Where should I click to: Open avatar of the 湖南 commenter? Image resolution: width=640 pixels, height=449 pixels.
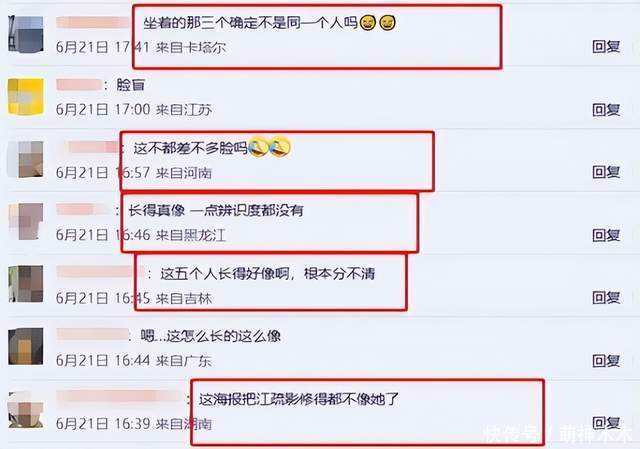pyautogui.click(x=26, y=409)
